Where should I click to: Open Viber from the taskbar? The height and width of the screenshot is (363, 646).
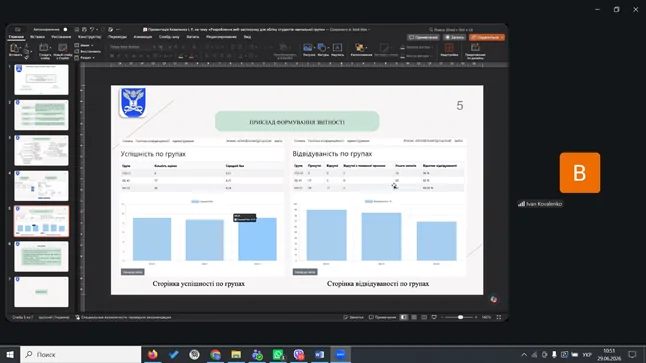[x=299, y=354]
